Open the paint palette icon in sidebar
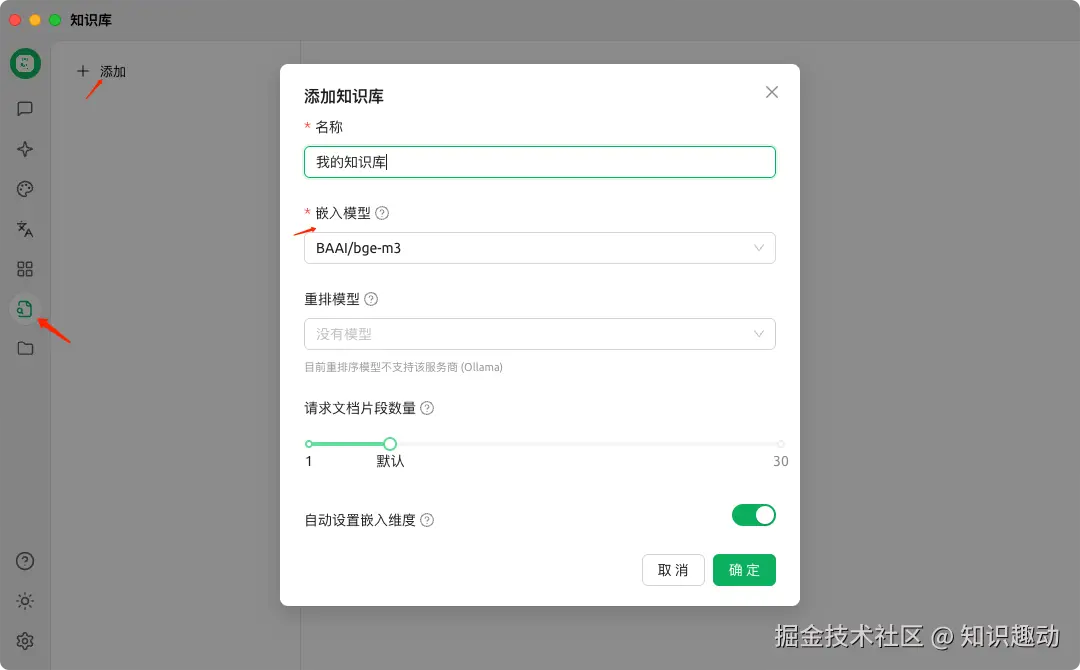Viewport: 1080px width, 670px height. (x=25, y=189)
